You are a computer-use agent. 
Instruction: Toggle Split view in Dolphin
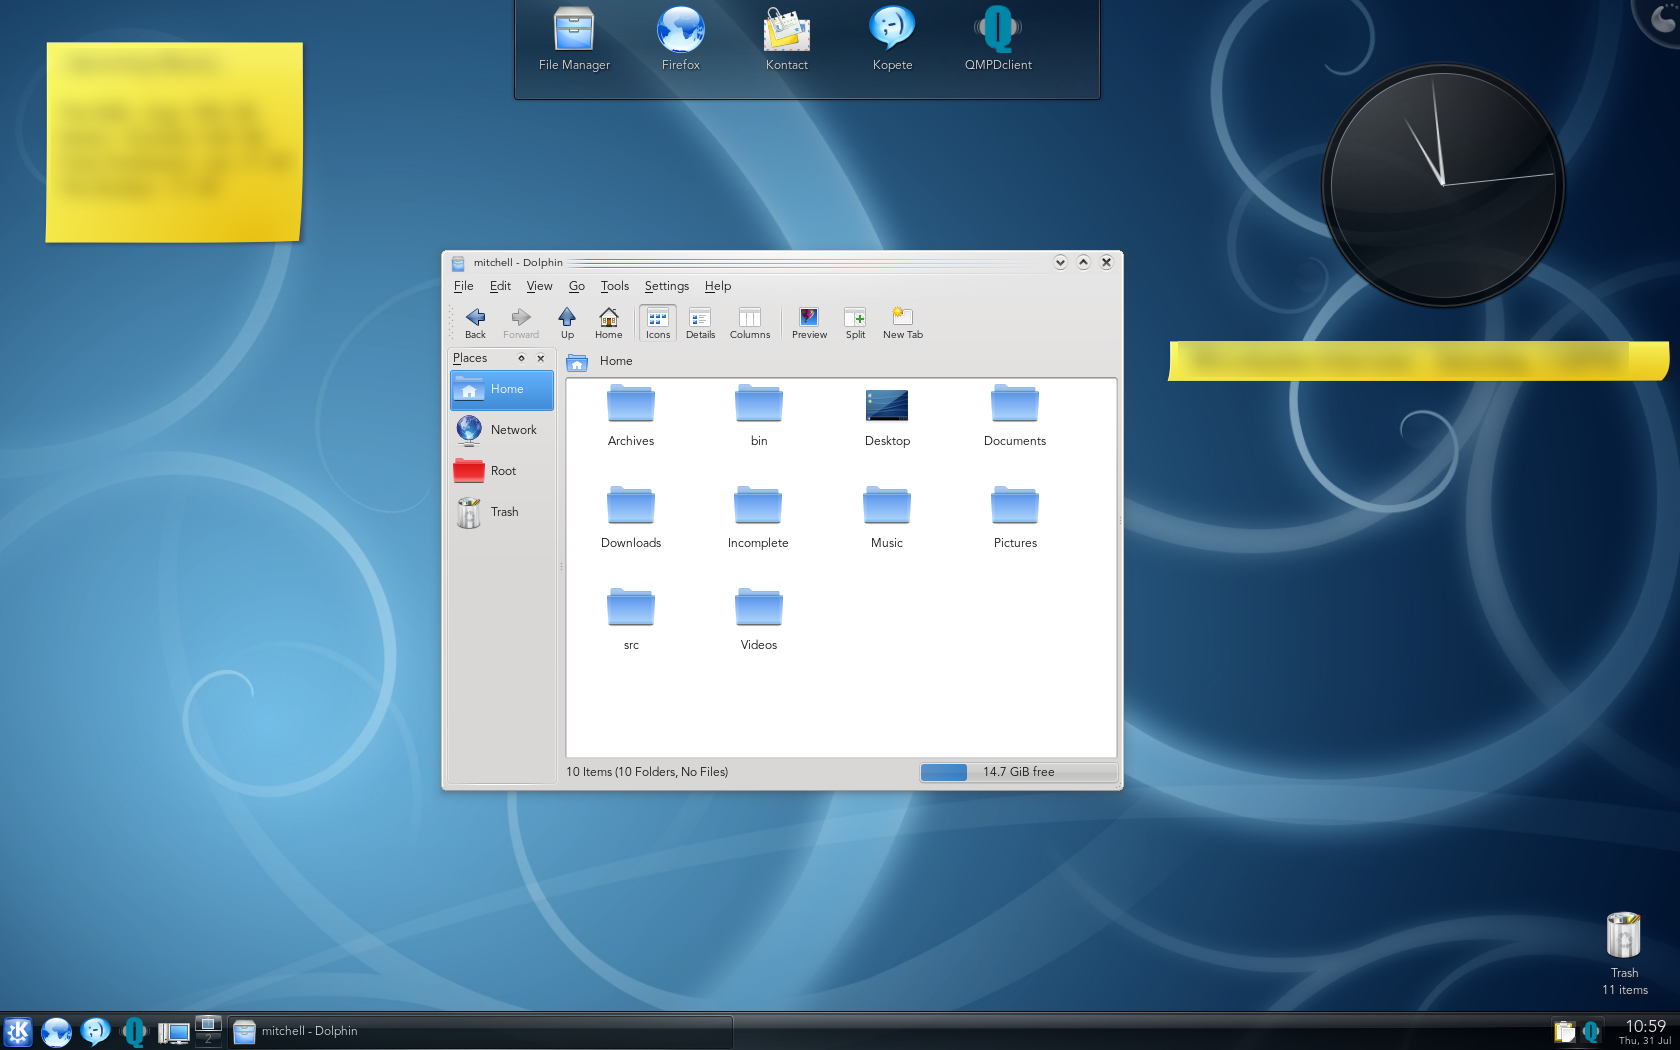(855, 322)
